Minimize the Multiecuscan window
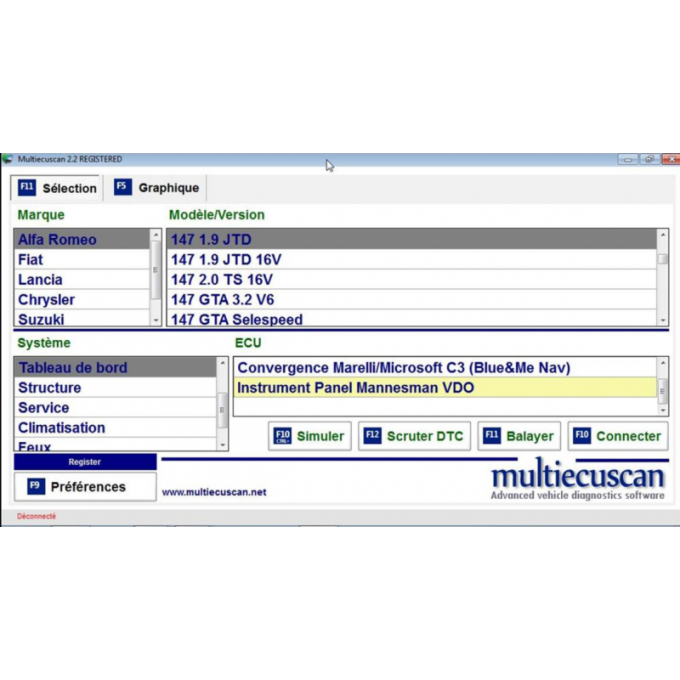 pos(628,160)
